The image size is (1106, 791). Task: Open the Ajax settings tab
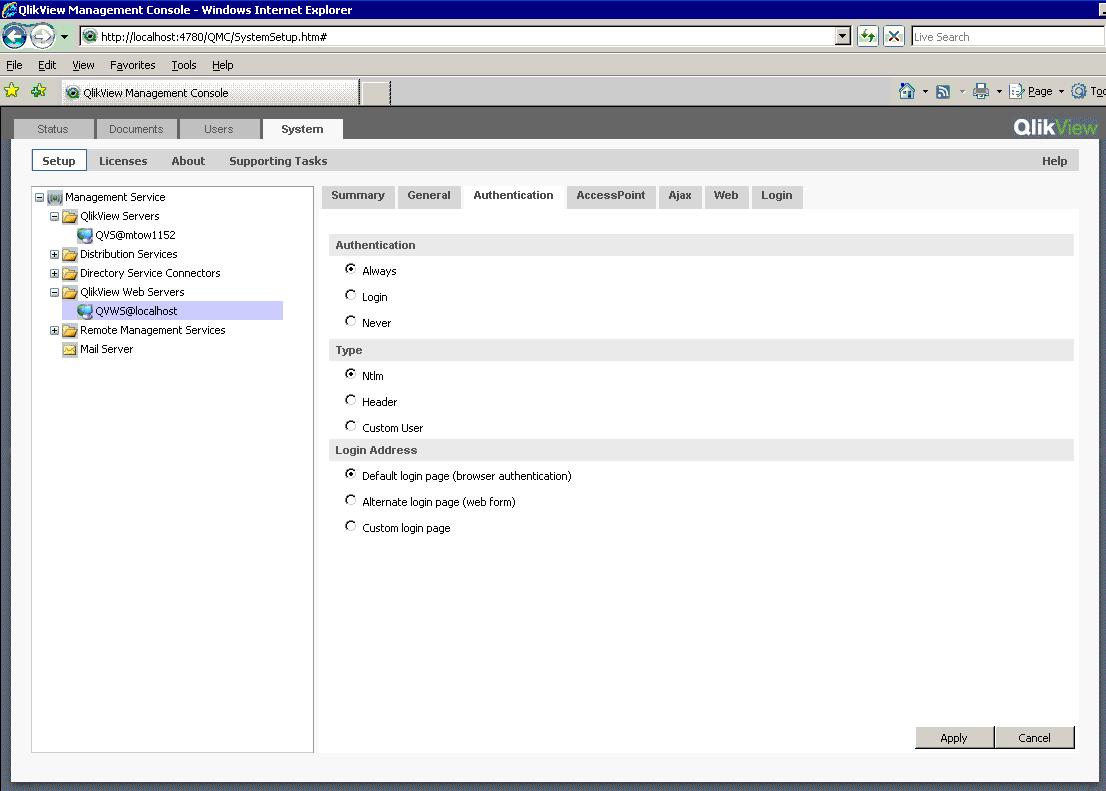click(x=680, y=195)
